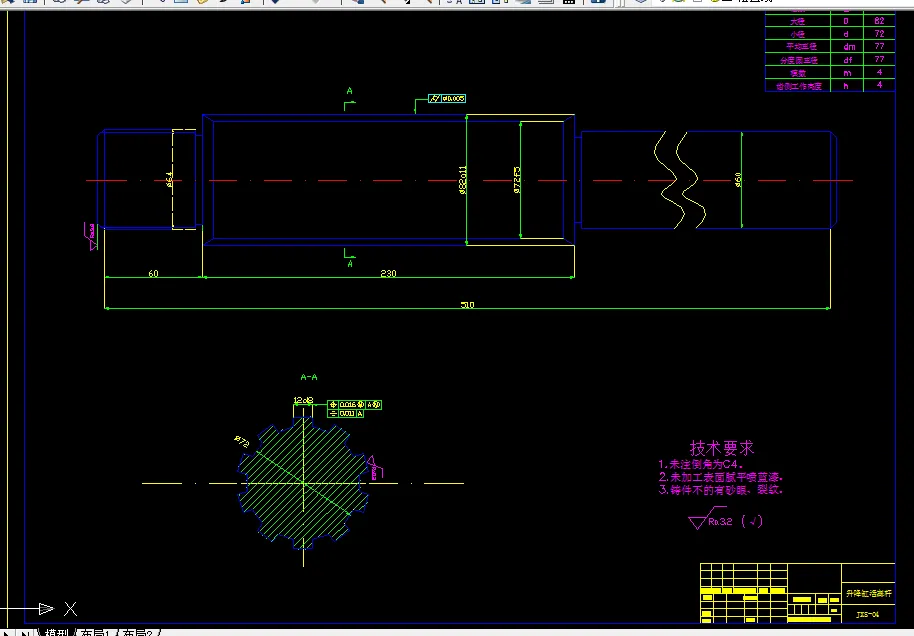Click the capital D symbol table cell

pos(846,21)
